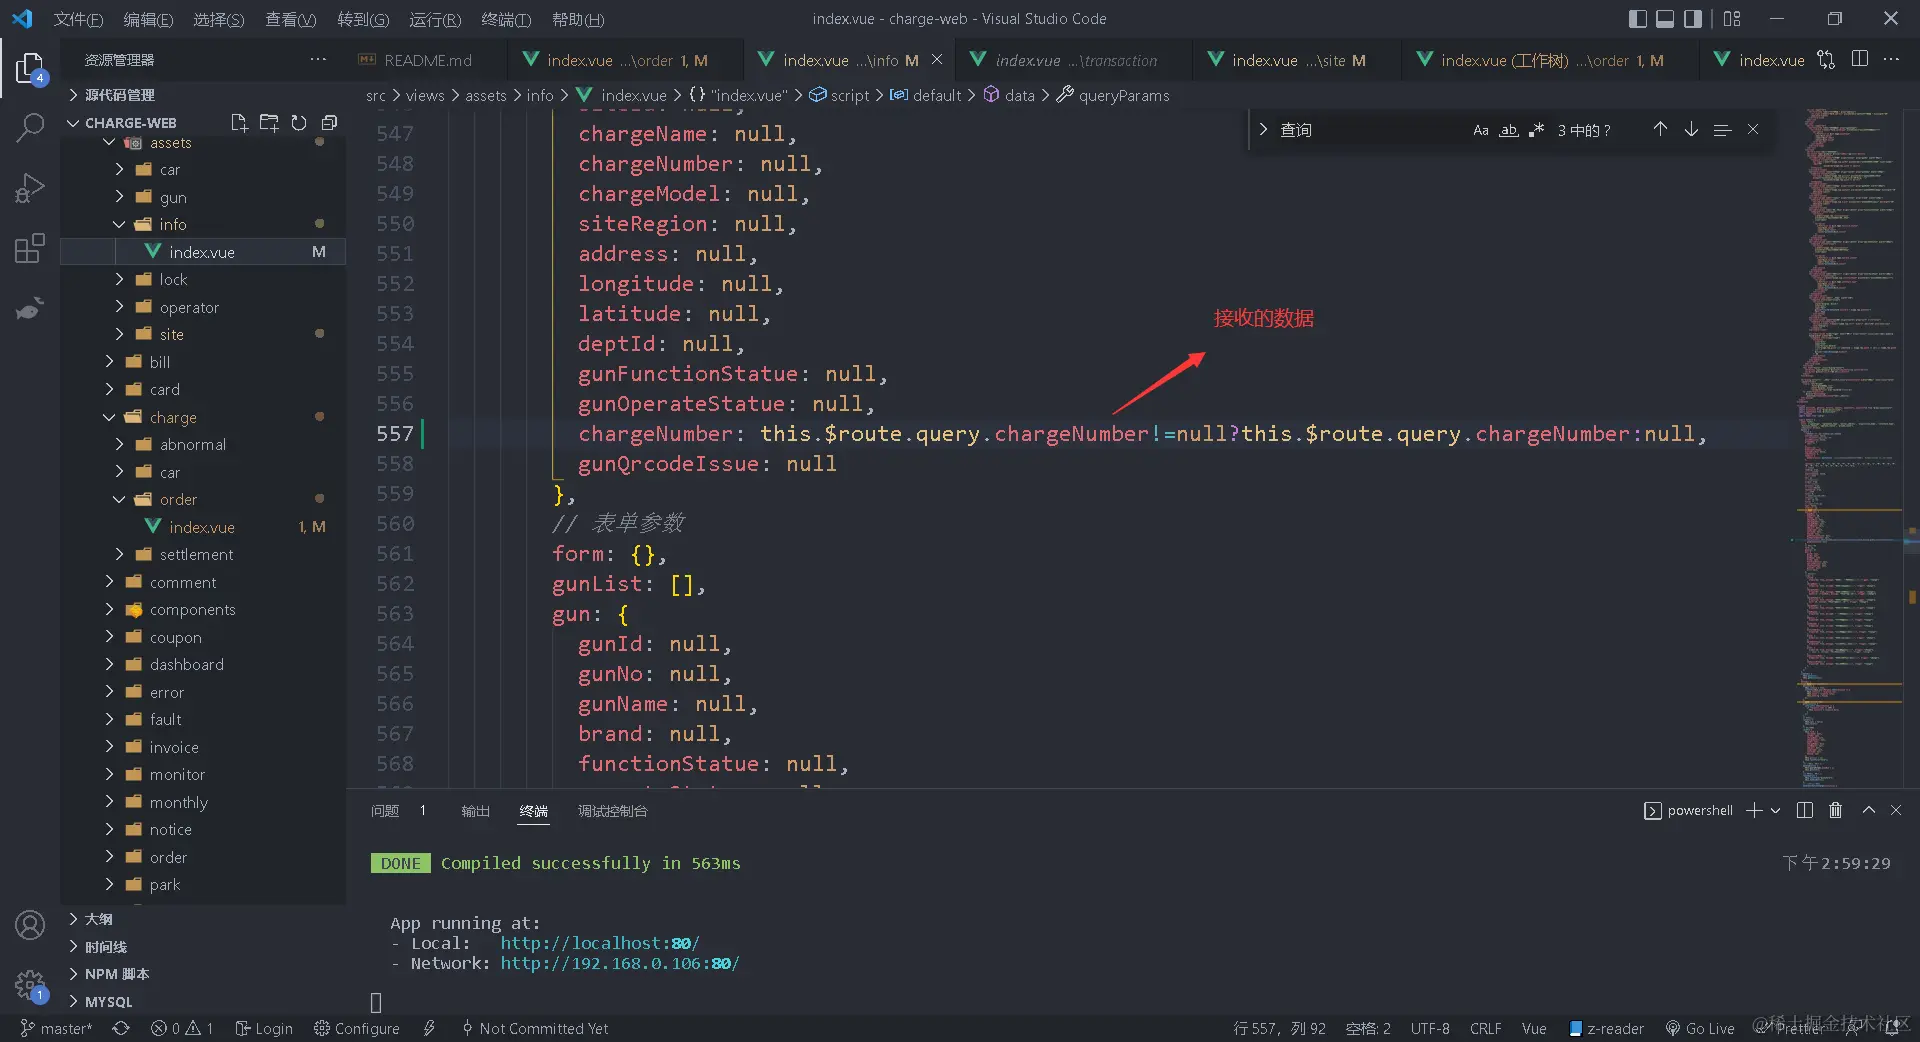This screenshot has width=1920, height=1042.
Task: Synchronize changes icon in status bar
Action: point(121,1028)
